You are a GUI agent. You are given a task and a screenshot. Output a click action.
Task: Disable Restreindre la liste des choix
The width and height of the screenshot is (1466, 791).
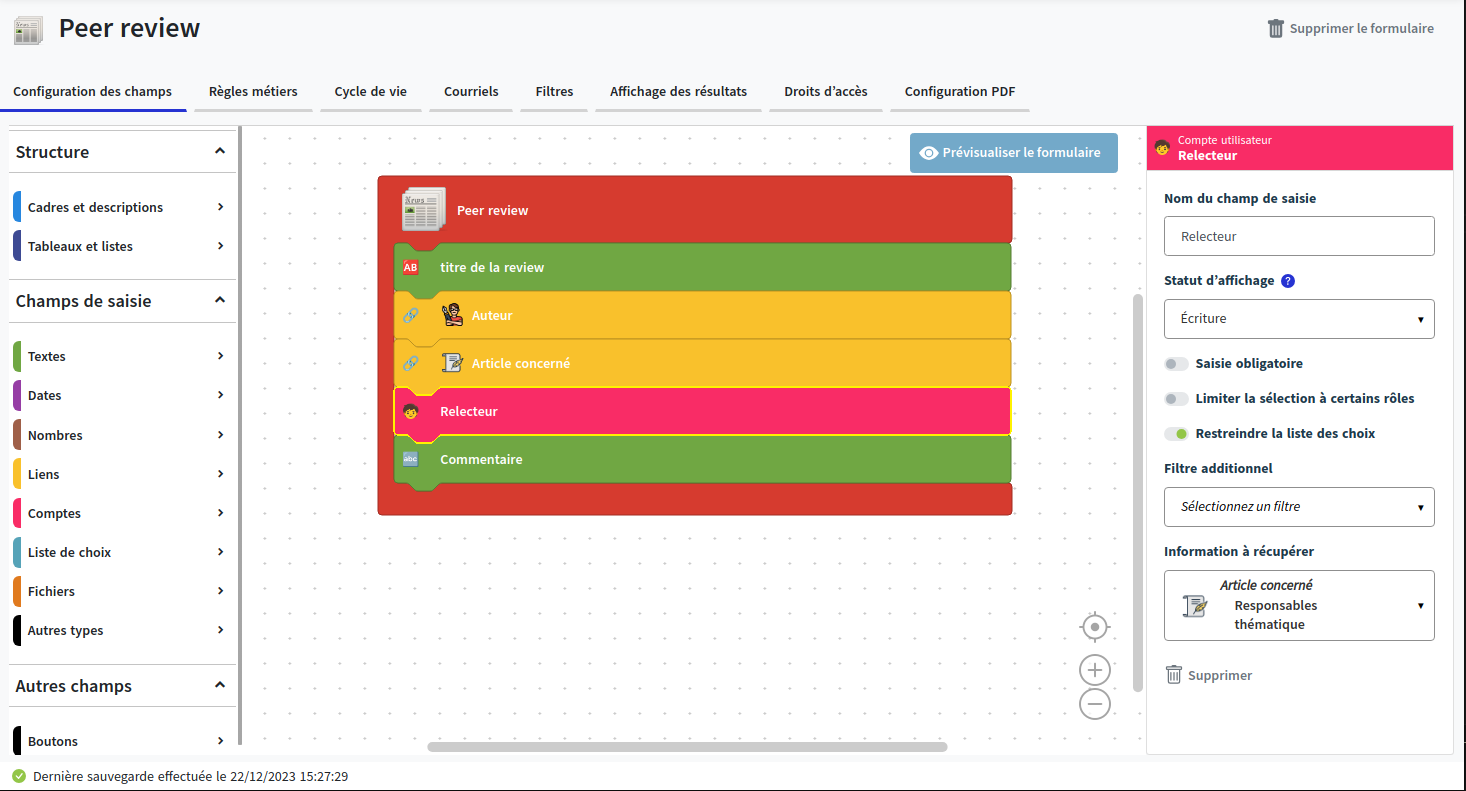(x=1176, y=434)
